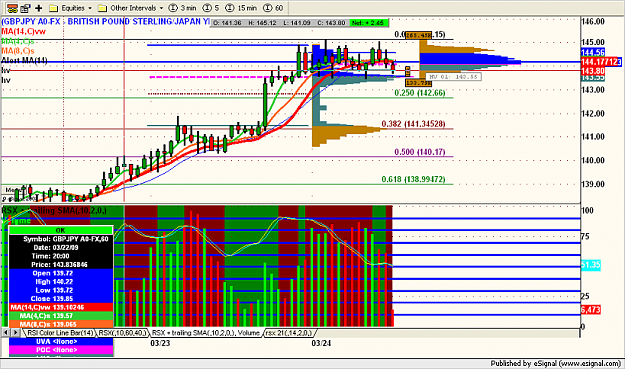Screen dimensions: 625x369
Task: Click the Symbol: GBPJPY A0-FX,60 row
Action: tap(61, 239)
